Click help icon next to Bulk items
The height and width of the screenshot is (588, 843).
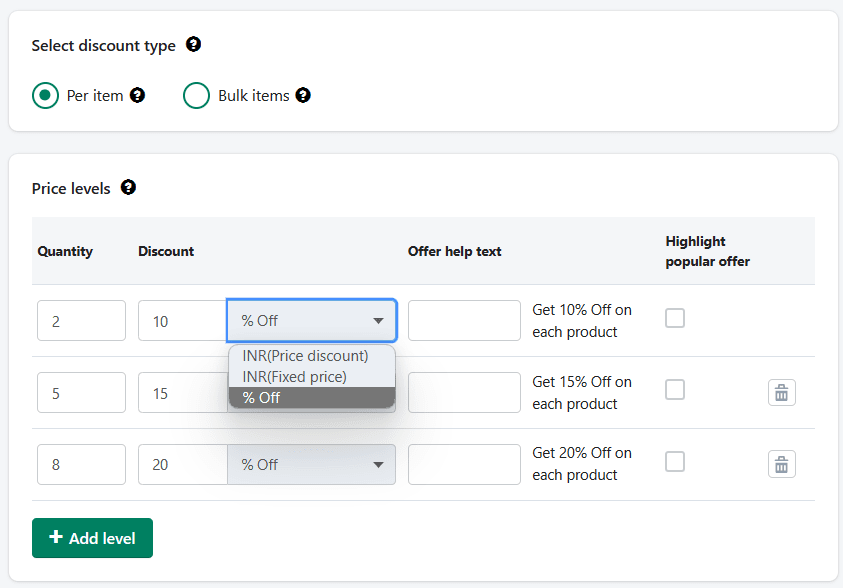pos(303,96)
